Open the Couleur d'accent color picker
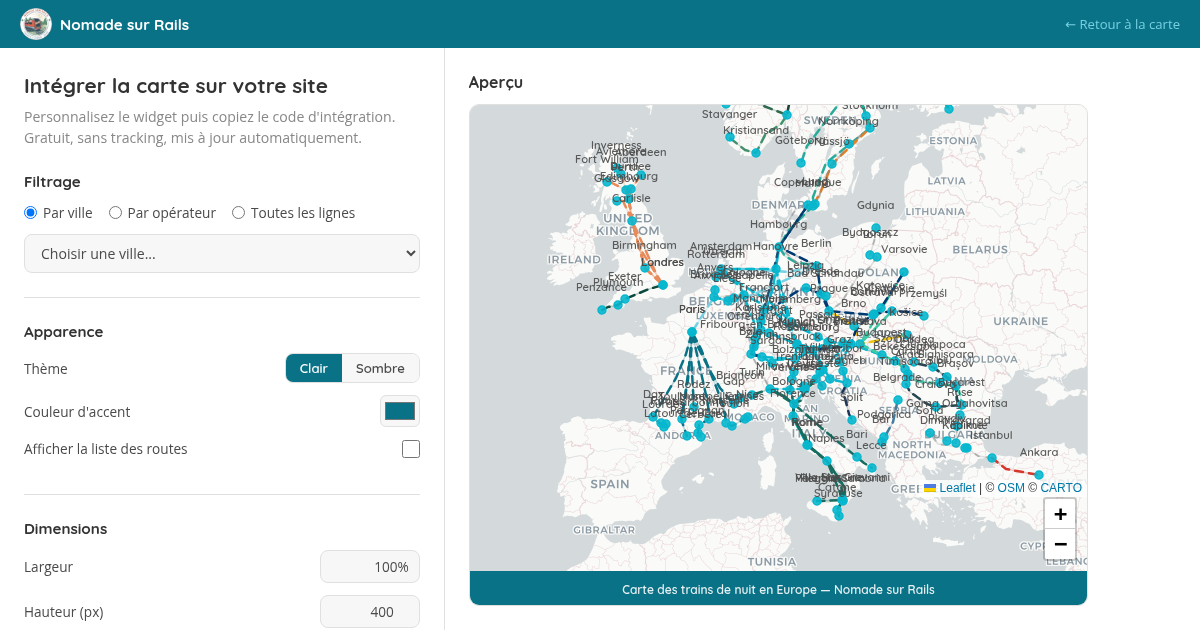This screenshot has width=1200, height=630. click(x=400, y=411)
